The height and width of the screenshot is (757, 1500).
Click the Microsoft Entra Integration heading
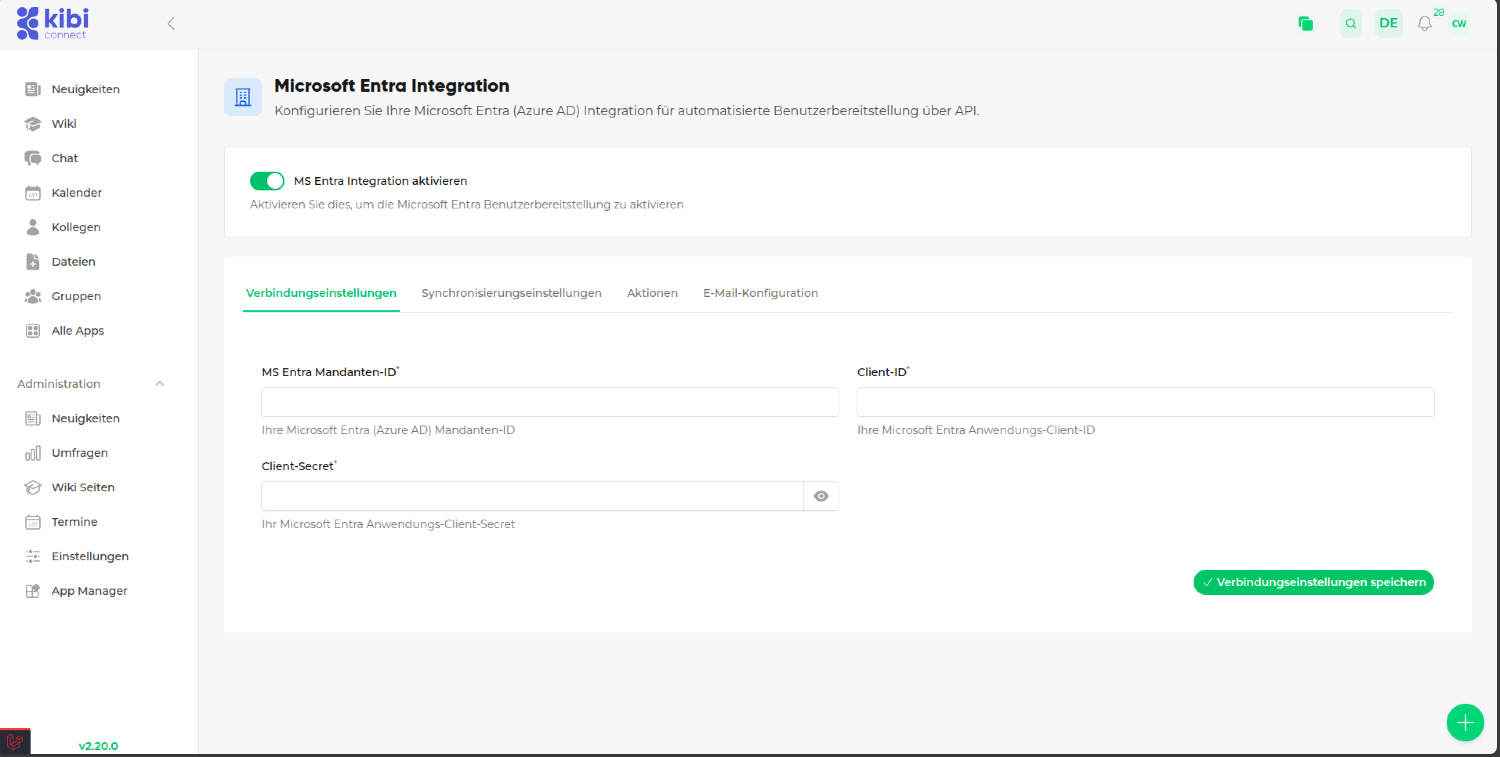click(x=392, y=86)
